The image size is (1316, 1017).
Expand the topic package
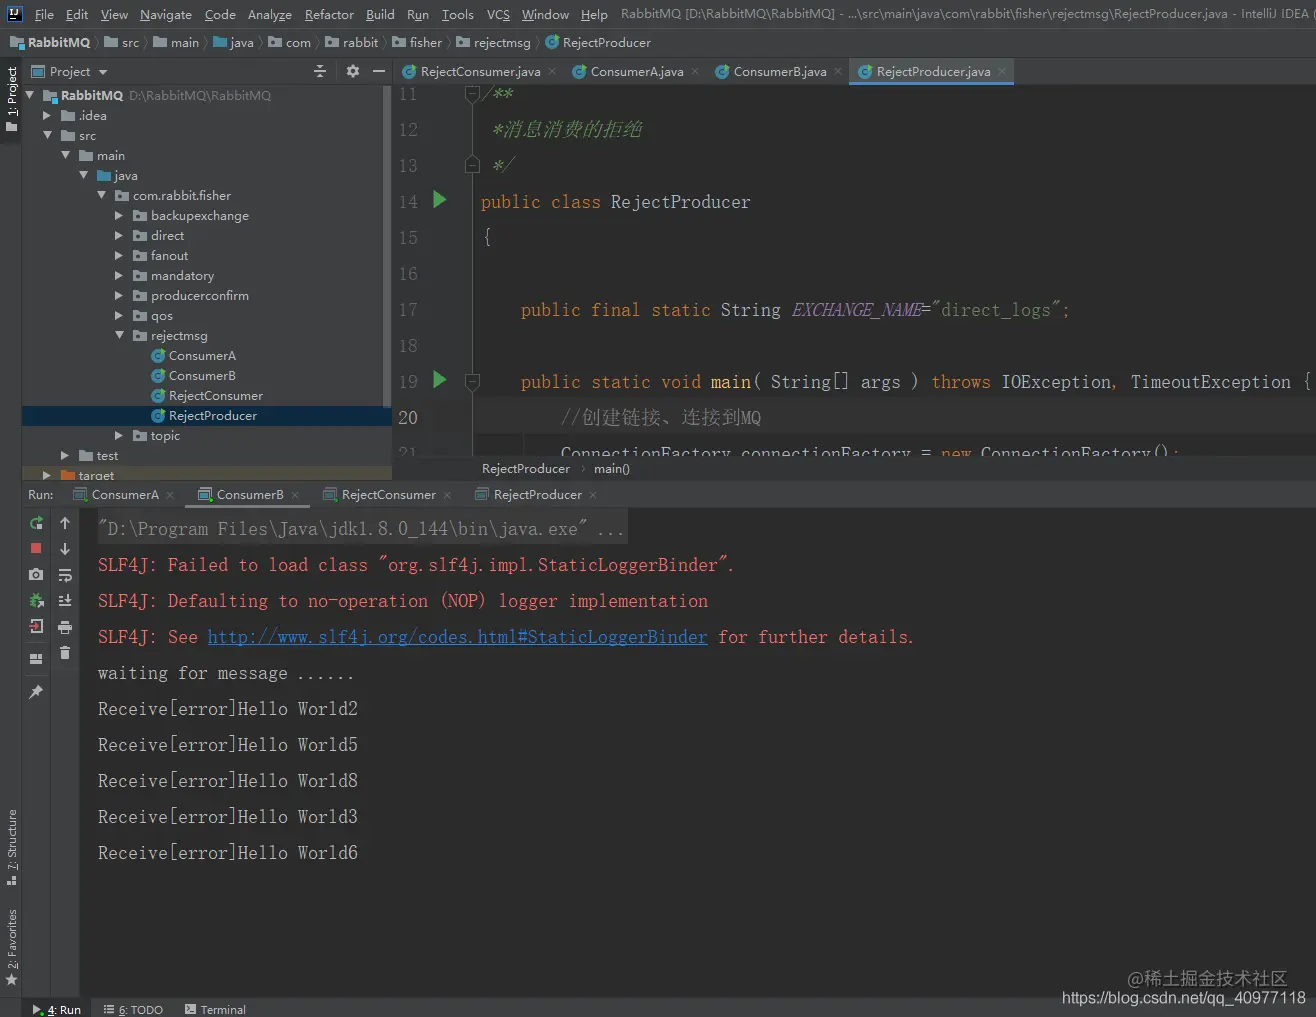(x=119, y=435)
